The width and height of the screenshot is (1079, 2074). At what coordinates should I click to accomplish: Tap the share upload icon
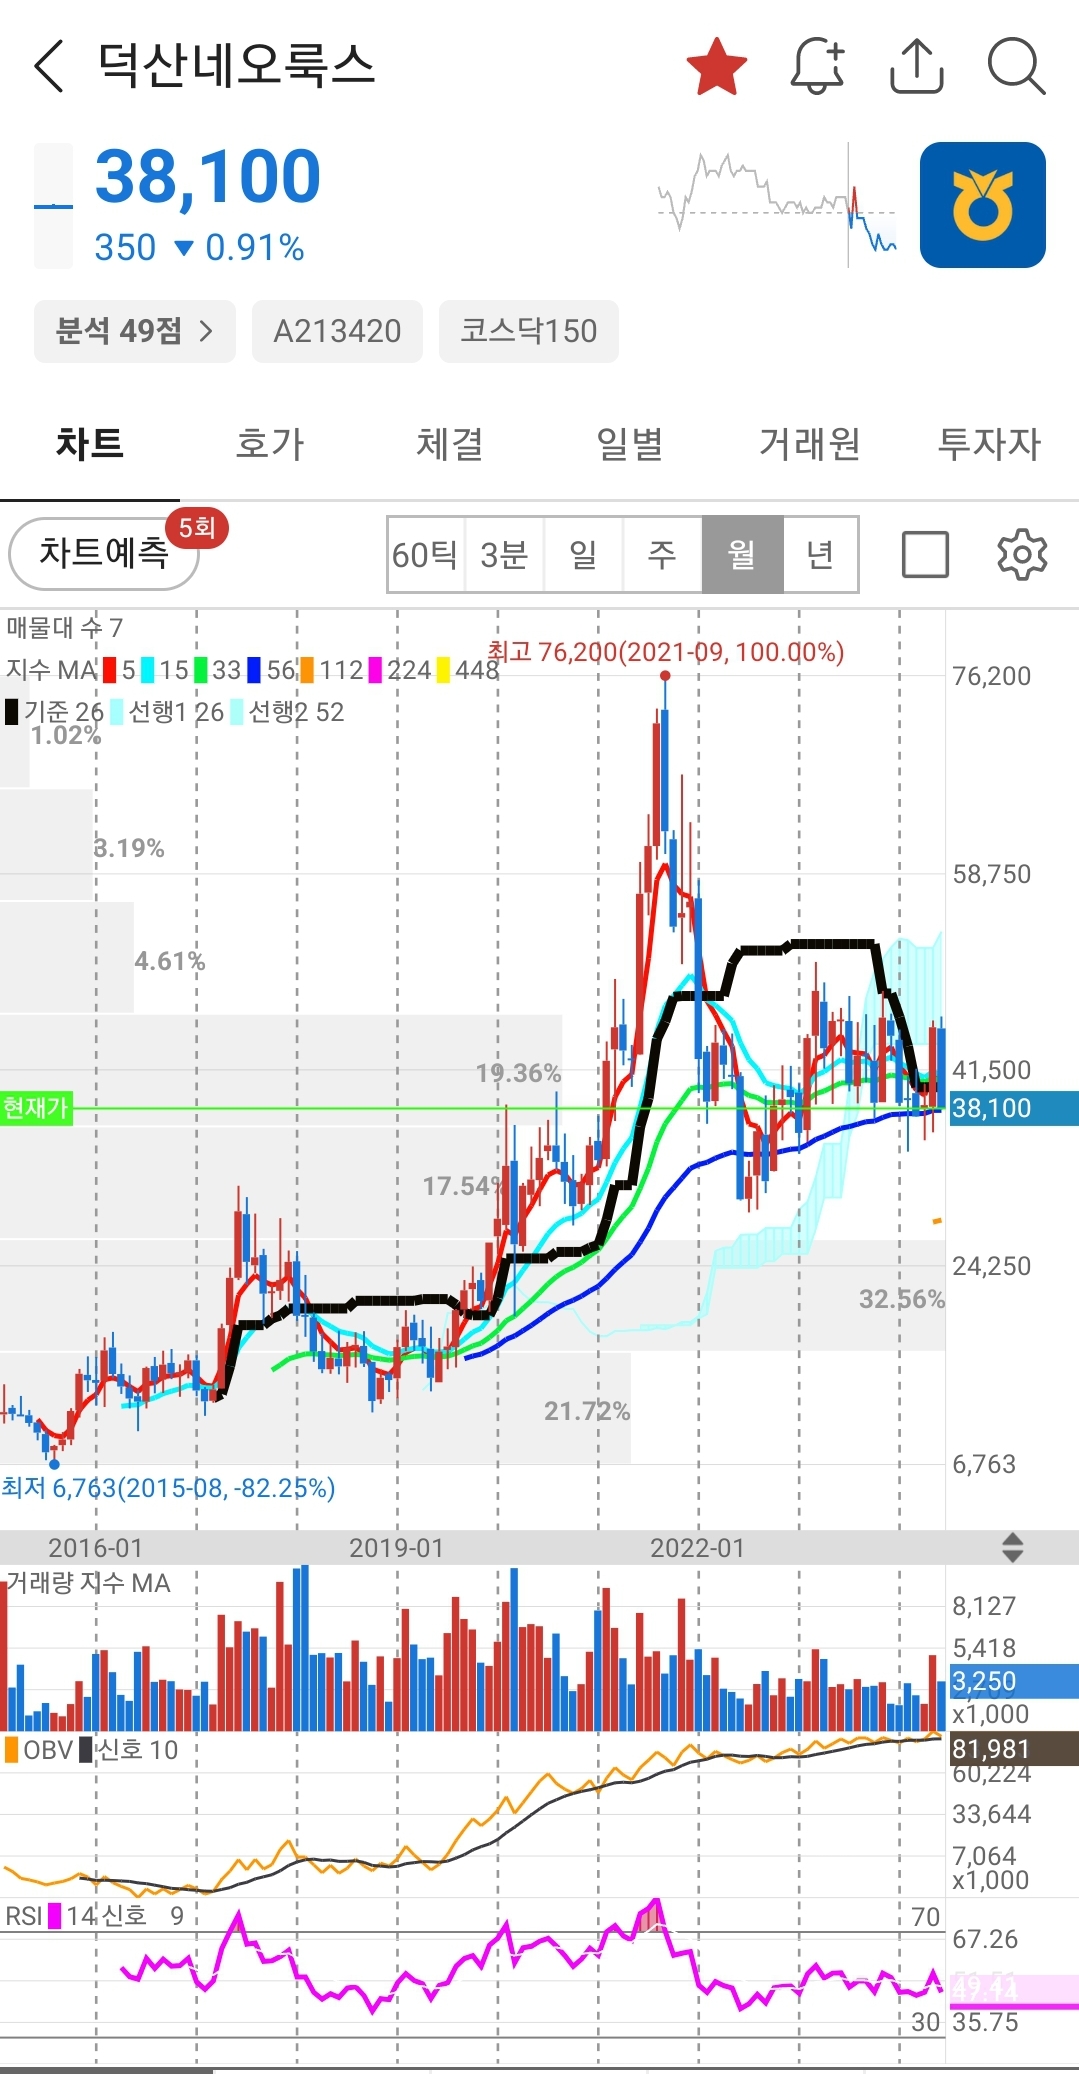pos(916,66)
